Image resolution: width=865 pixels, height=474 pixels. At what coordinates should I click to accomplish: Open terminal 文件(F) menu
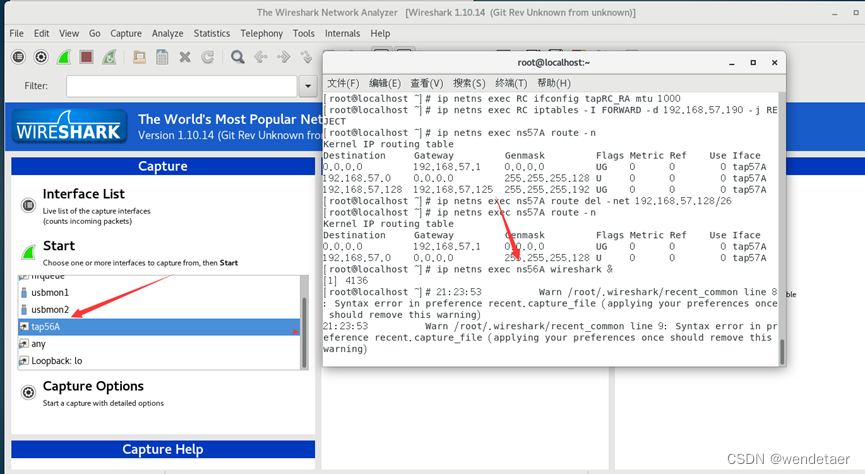coord(343,83)
